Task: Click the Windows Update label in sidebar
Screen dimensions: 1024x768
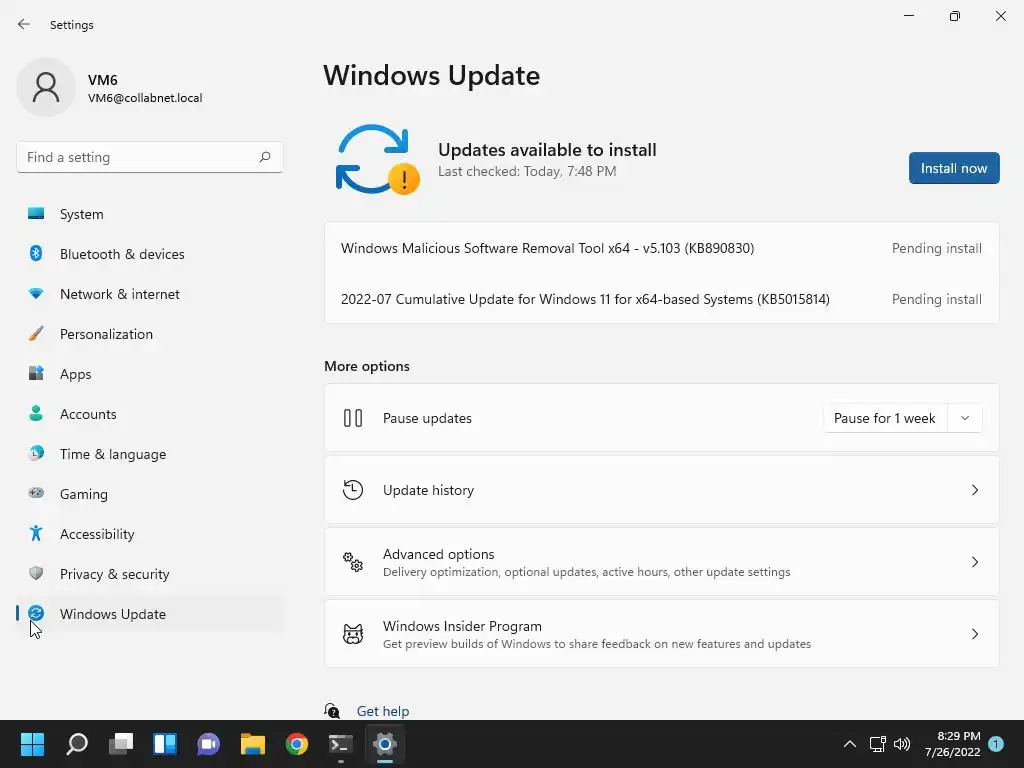Action: click(x=113, y=614)
